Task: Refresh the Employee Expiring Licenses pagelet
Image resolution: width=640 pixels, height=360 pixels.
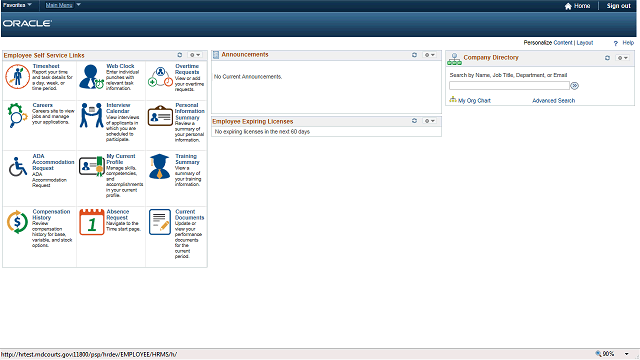Action: tap(414, 121)
